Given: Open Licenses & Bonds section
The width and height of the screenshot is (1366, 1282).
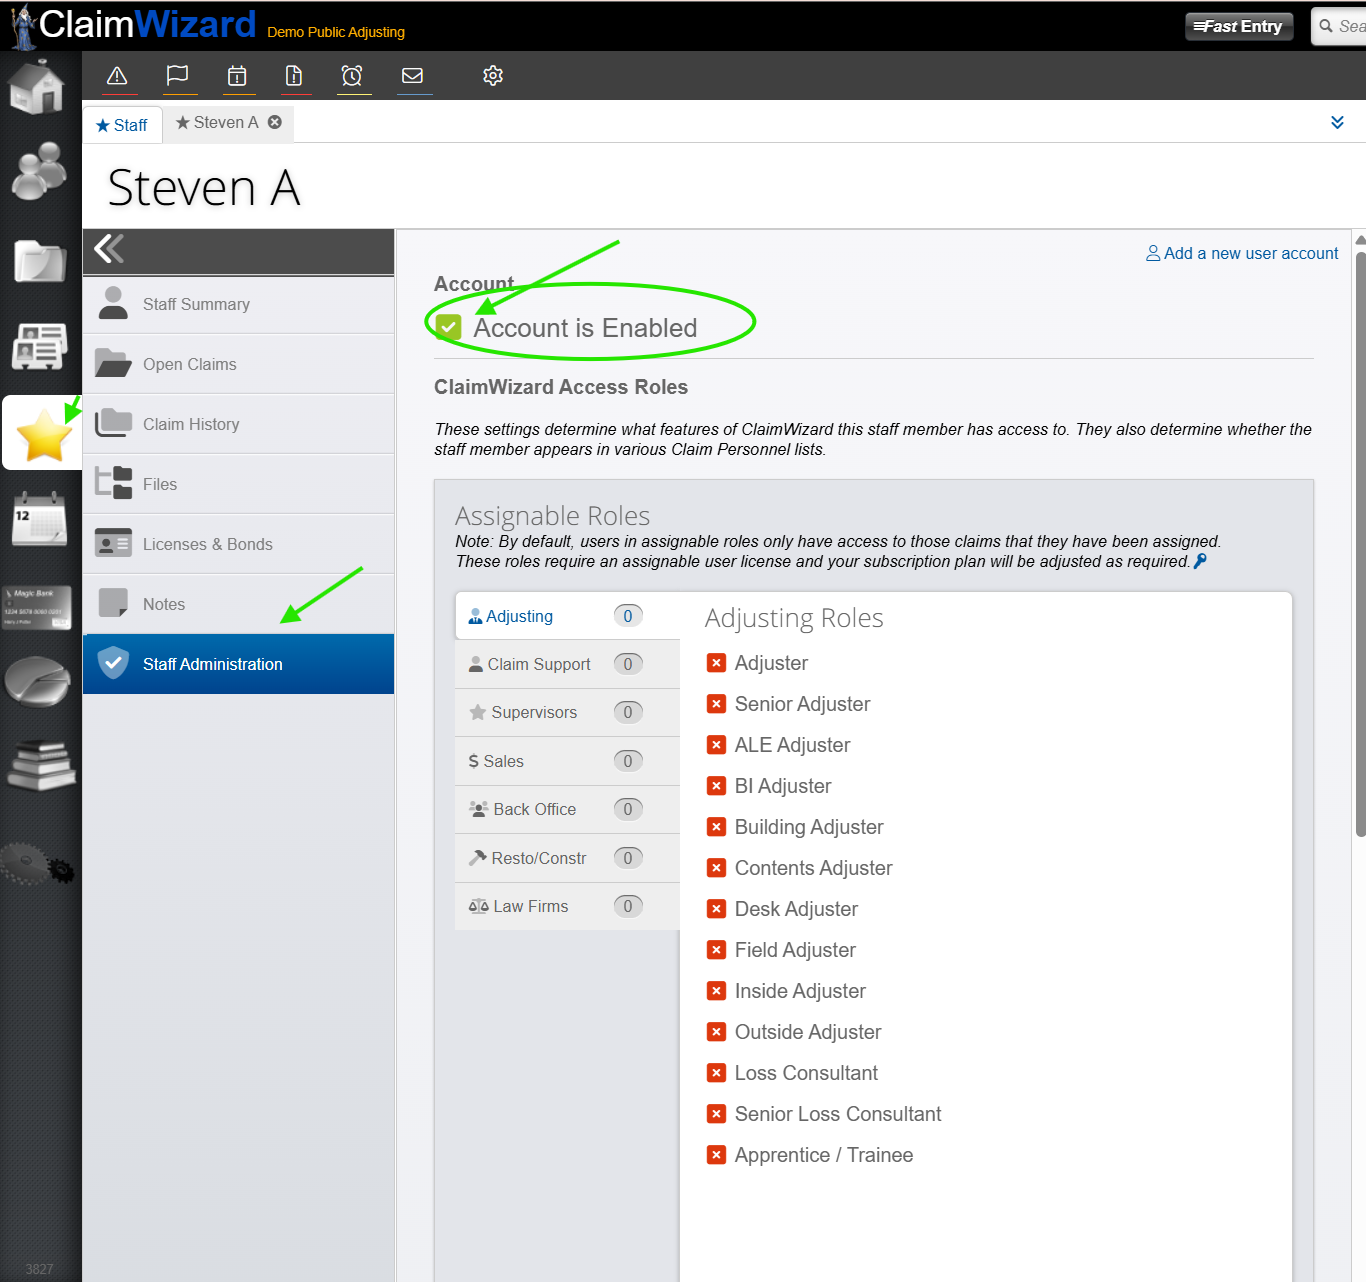Looking at the screenshot, I should (x=238, y=544).
